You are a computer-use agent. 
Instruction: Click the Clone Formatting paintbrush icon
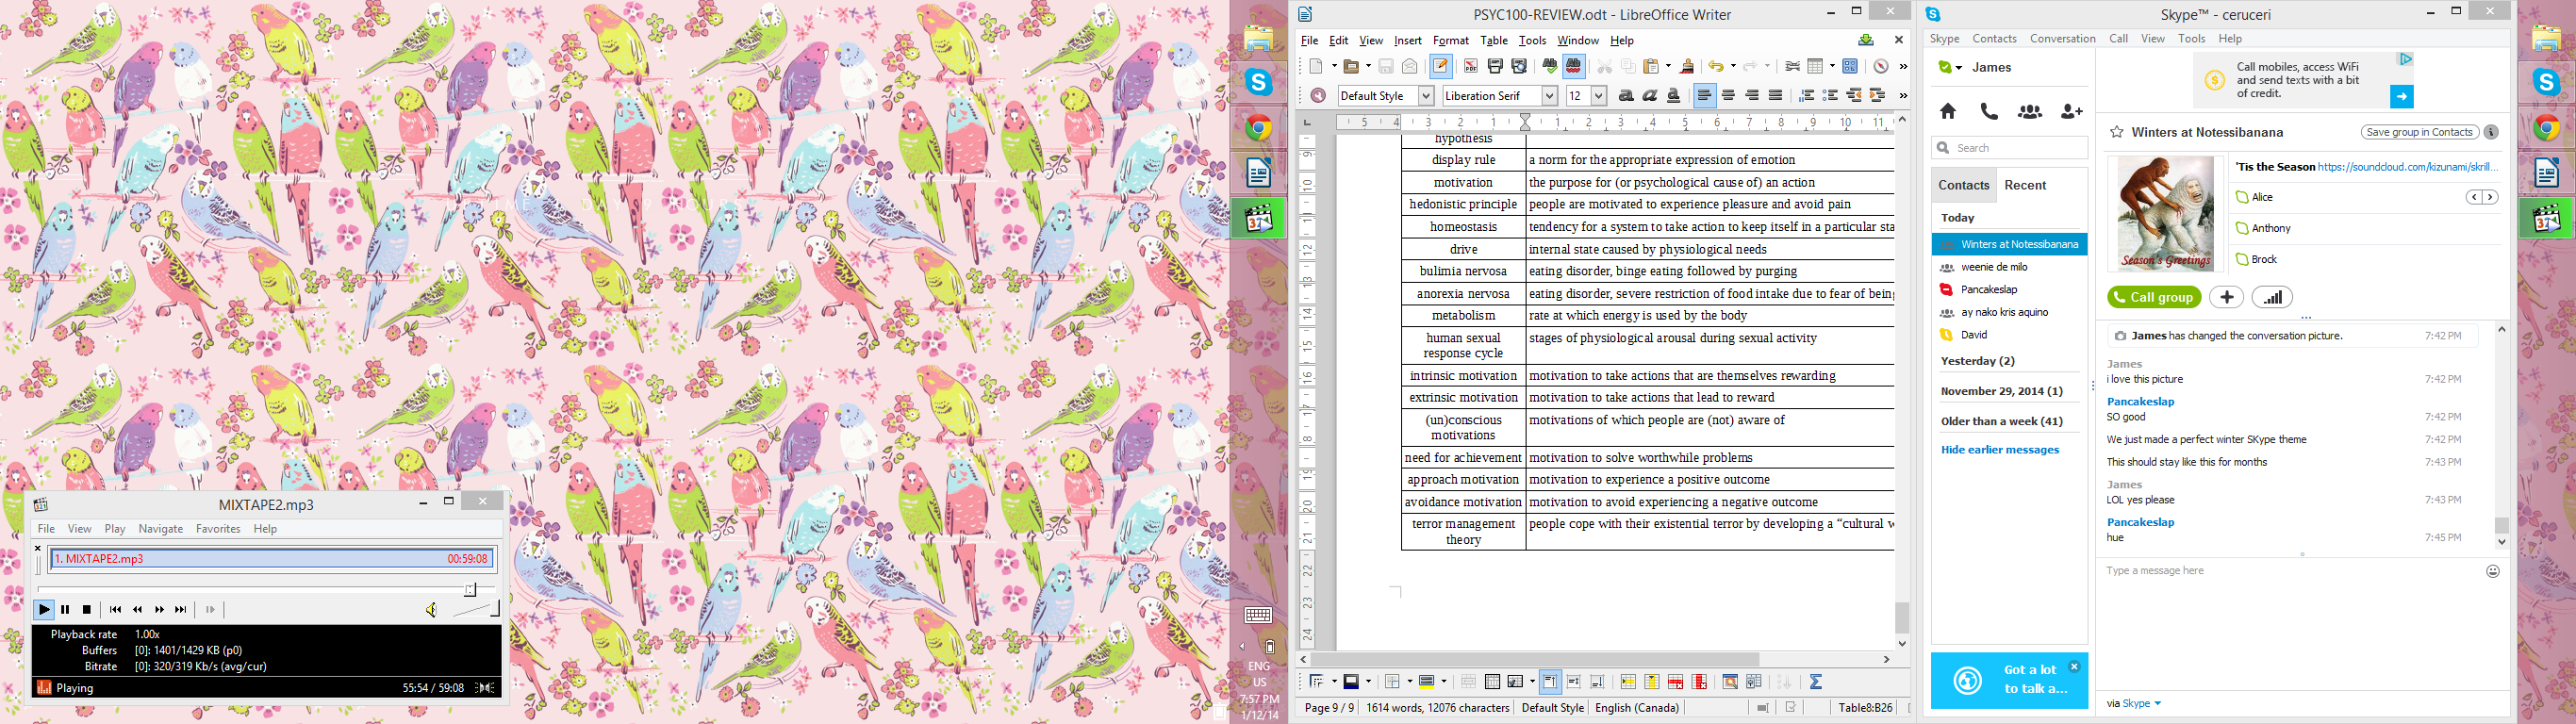click(x=1687, y=66)
